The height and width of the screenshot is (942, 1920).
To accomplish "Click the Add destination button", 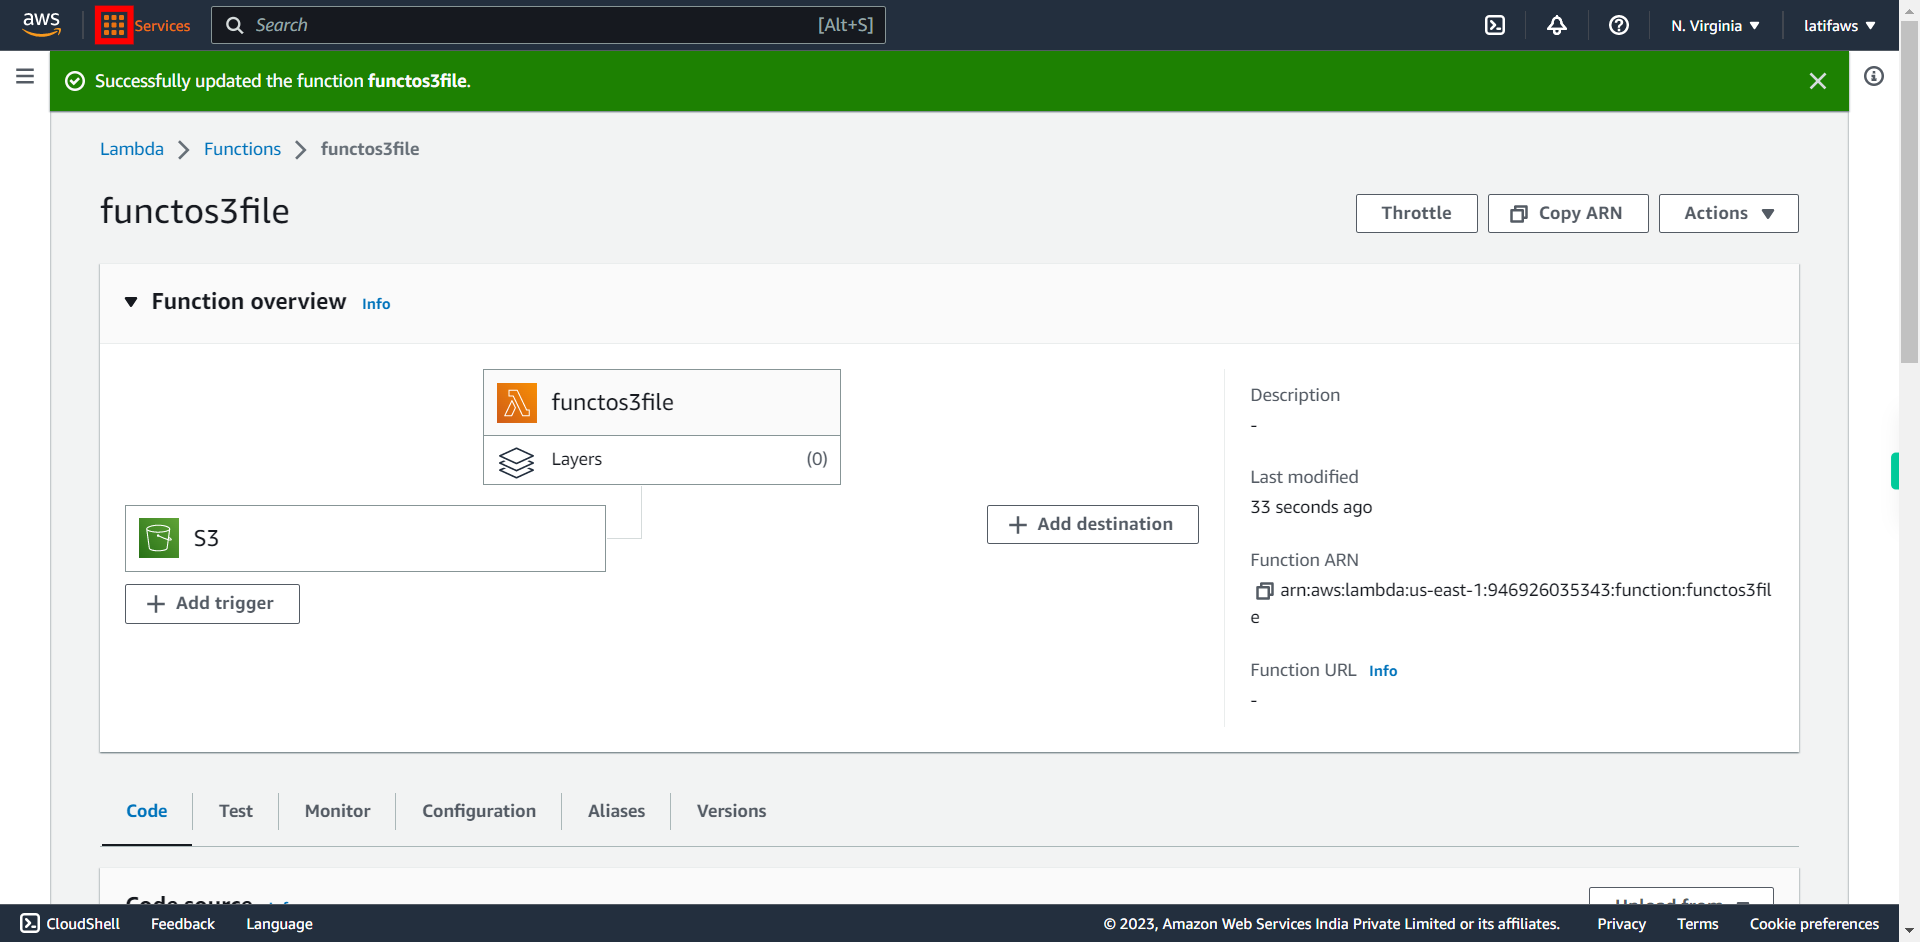I will tap(1092, 524).
